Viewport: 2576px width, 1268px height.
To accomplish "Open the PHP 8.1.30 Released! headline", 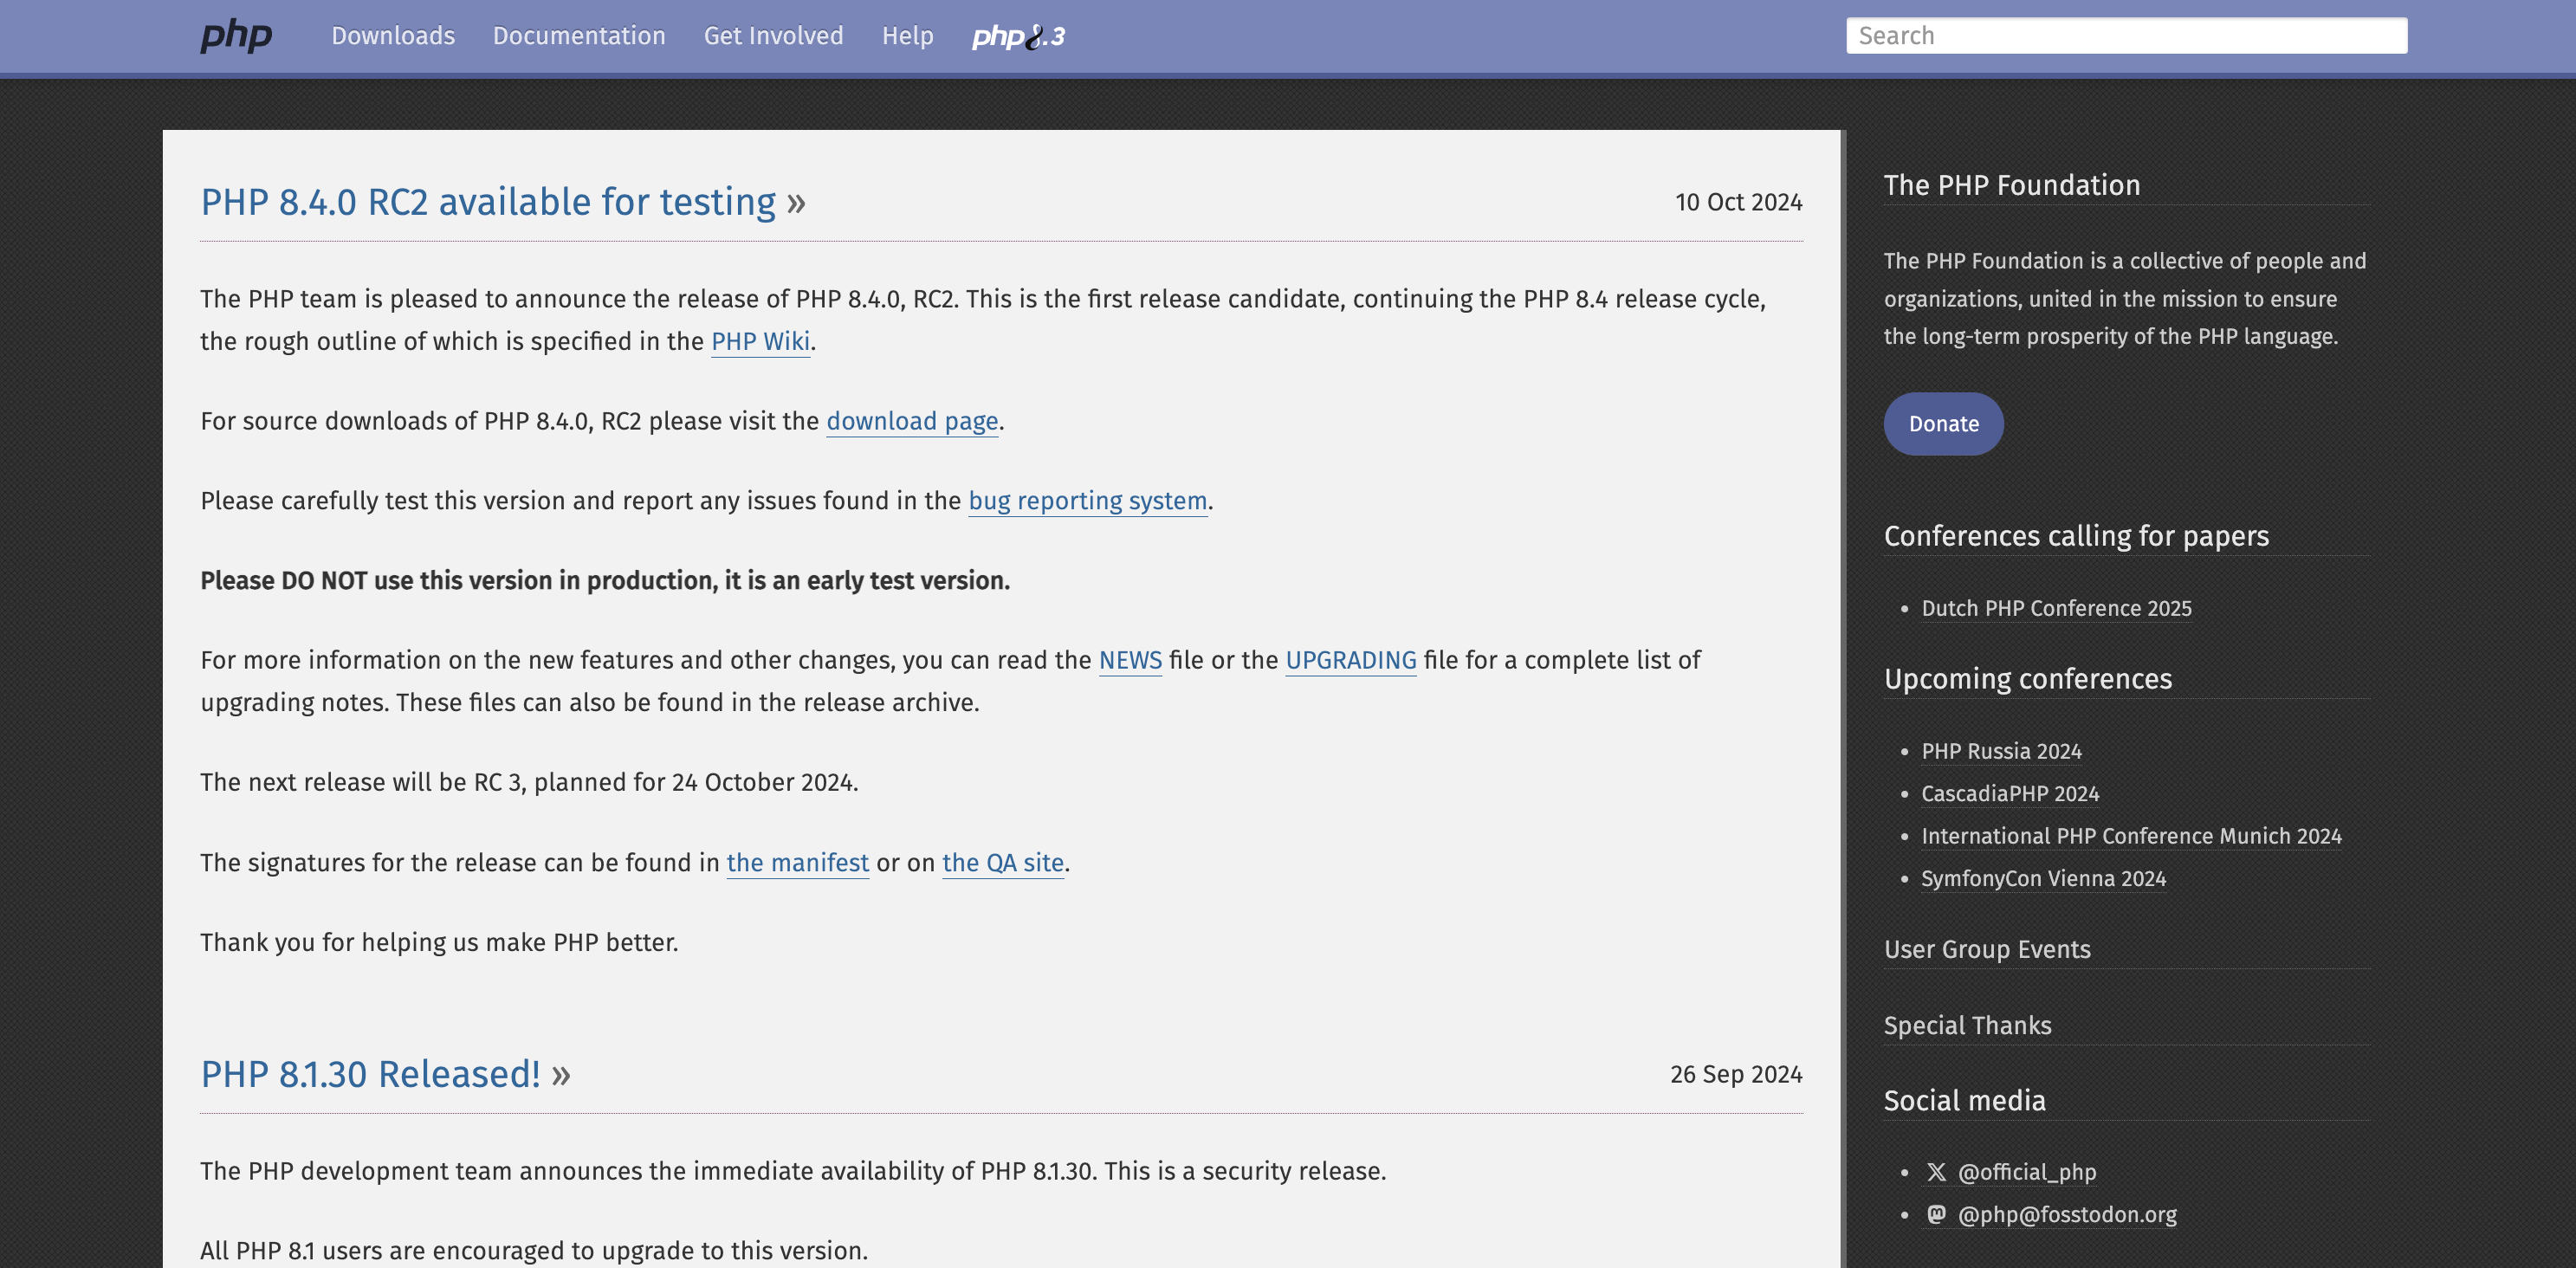I will point(385,1074).
